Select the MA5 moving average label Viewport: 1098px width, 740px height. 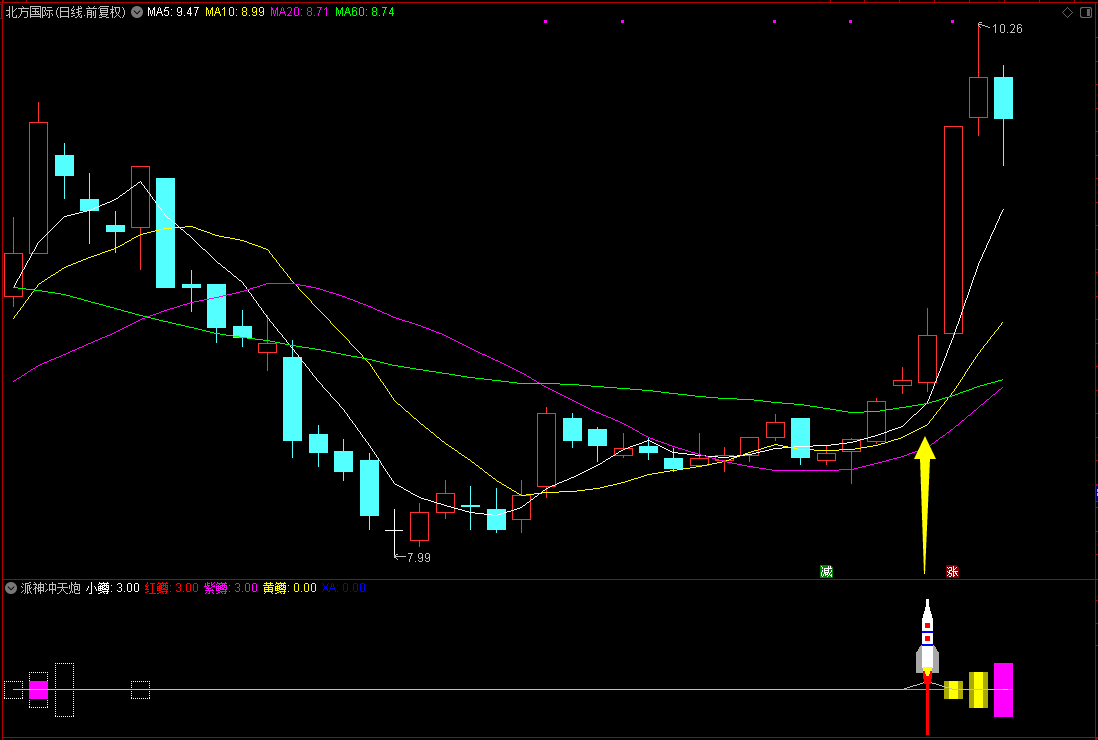(x=173, y=12)
